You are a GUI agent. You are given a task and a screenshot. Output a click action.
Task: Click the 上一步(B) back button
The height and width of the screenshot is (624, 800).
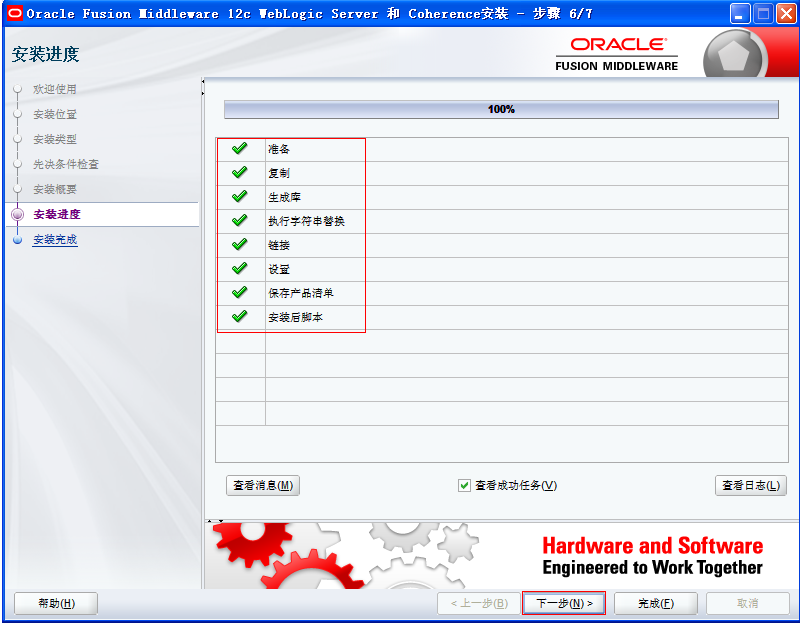tap(479, 604)
